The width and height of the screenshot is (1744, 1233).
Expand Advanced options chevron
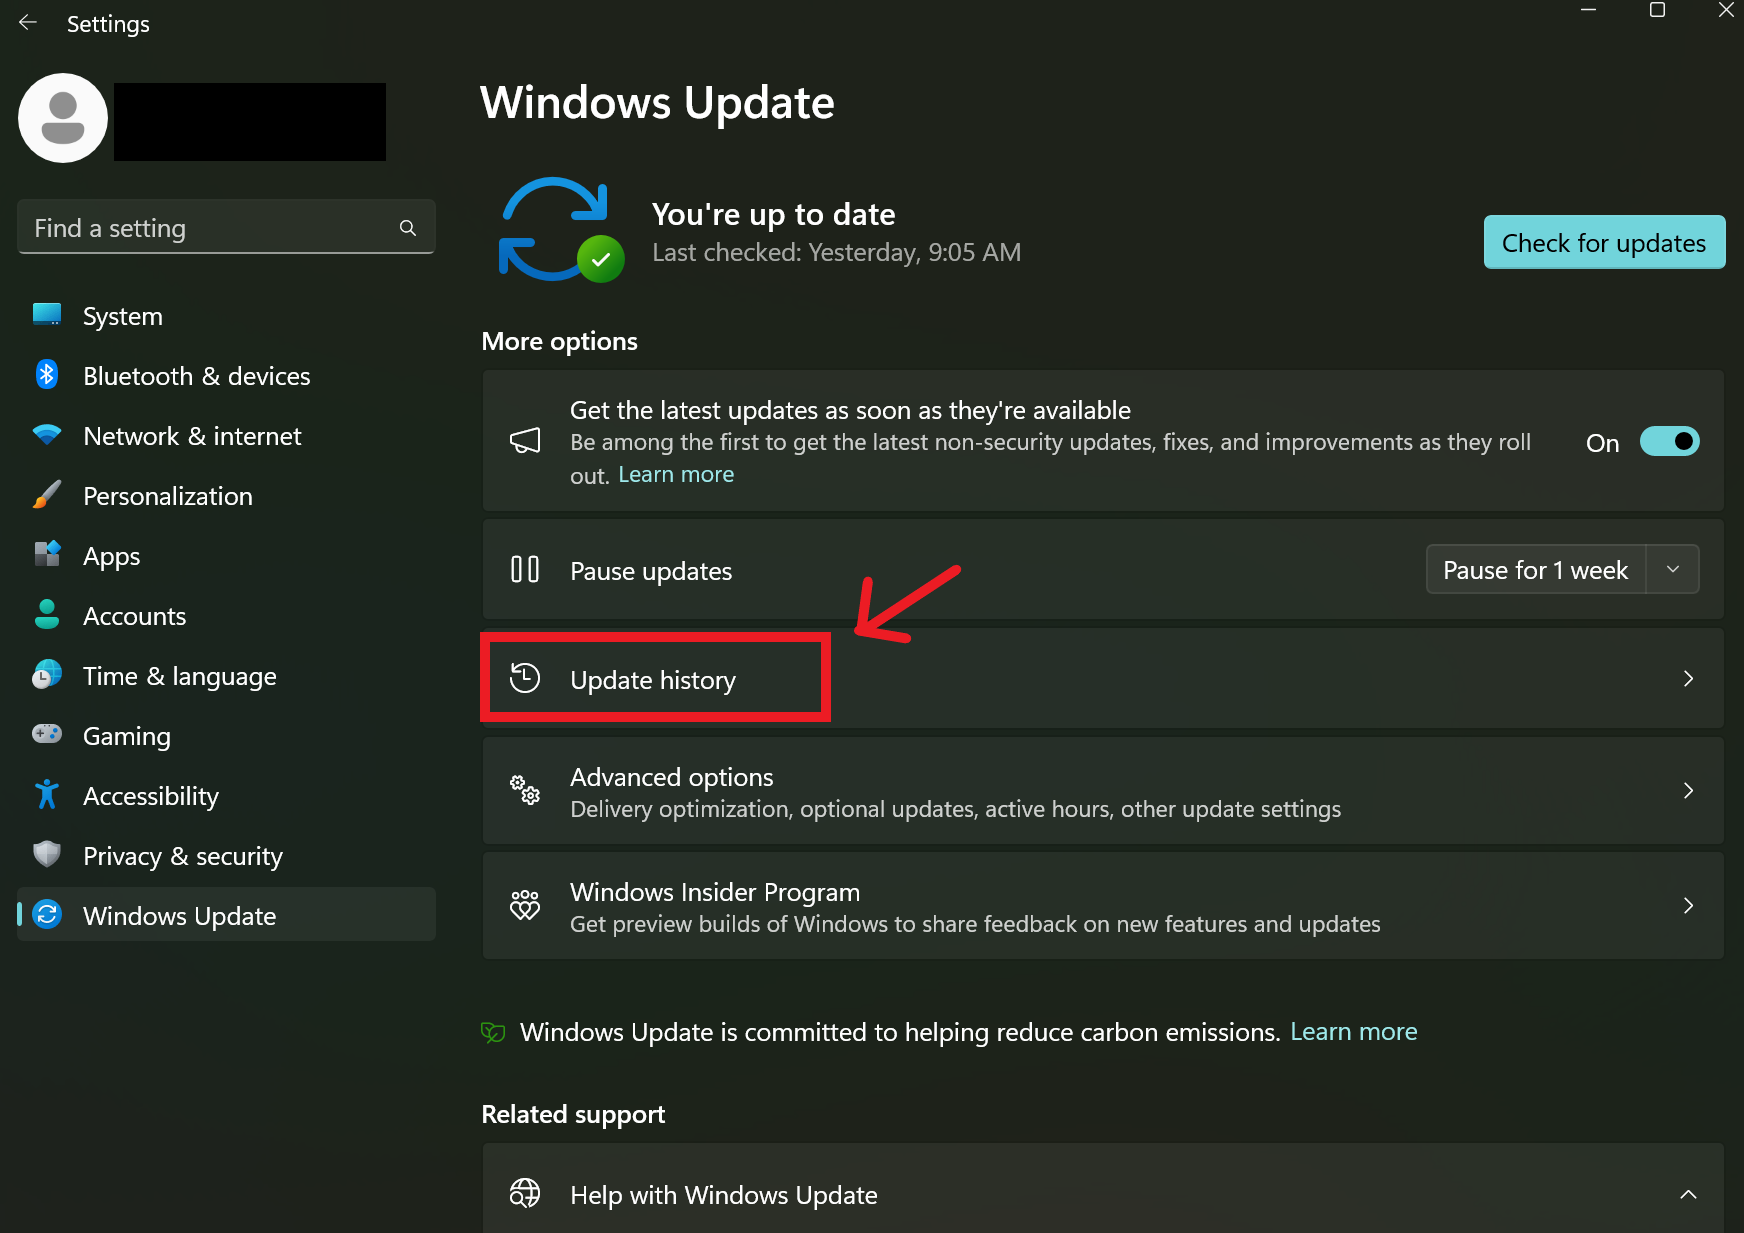coord(1688,791)
